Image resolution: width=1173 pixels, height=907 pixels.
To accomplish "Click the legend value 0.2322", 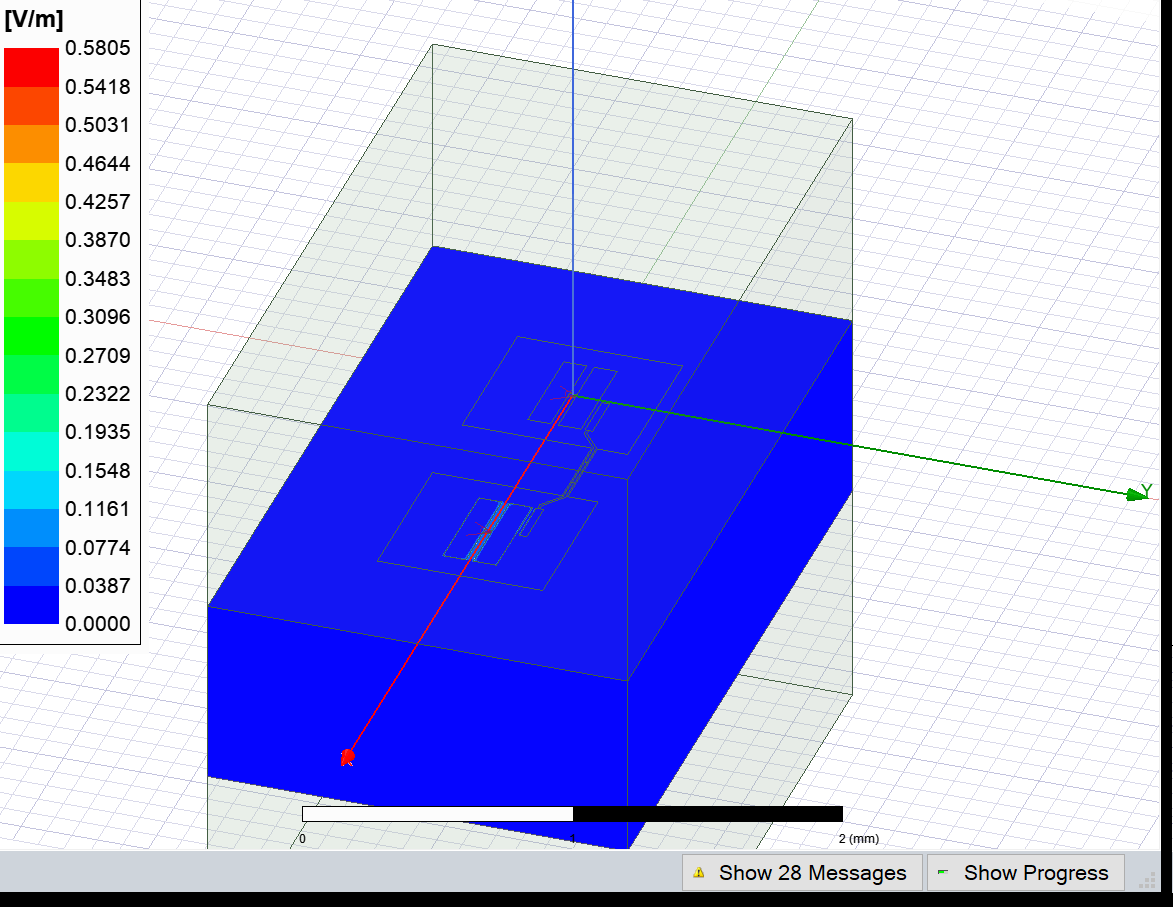I will [x=97, y=394].
